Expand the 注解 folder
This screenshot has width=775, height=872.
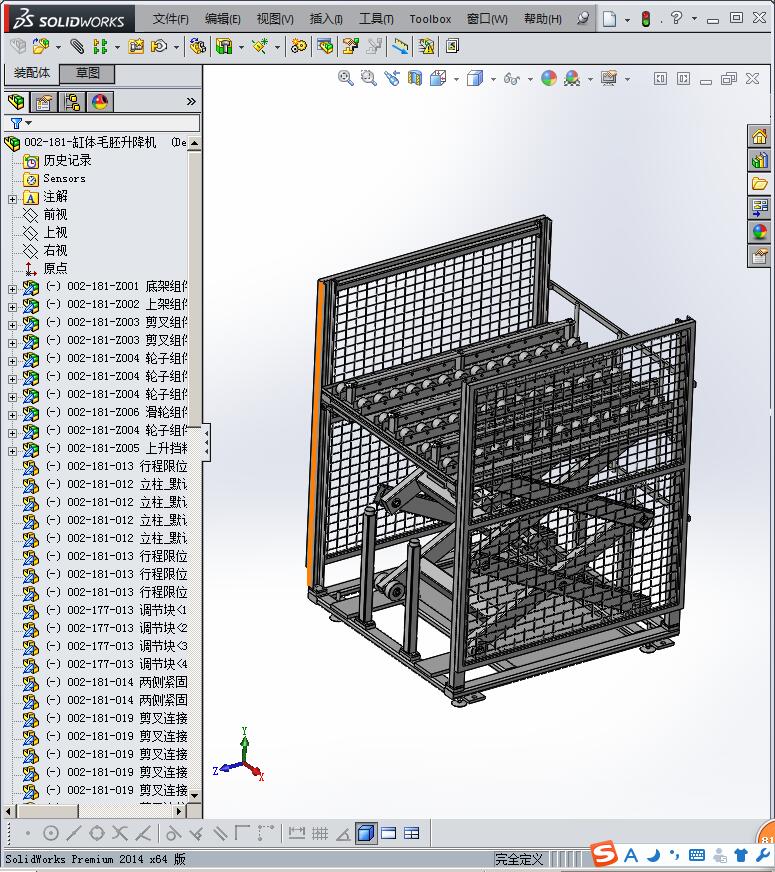pos(12,199)
